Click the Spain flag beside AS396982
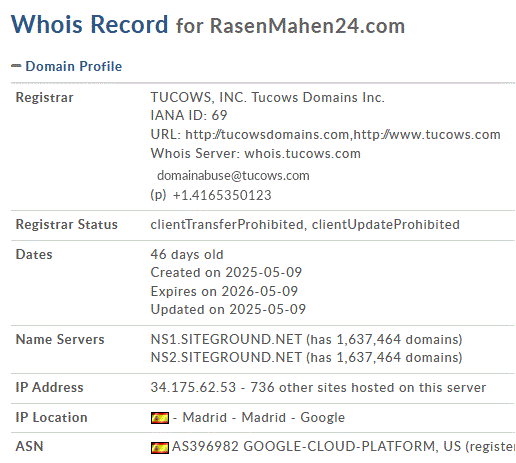The image size is (516, 463). pyautogui.click(x=160, y=447)
